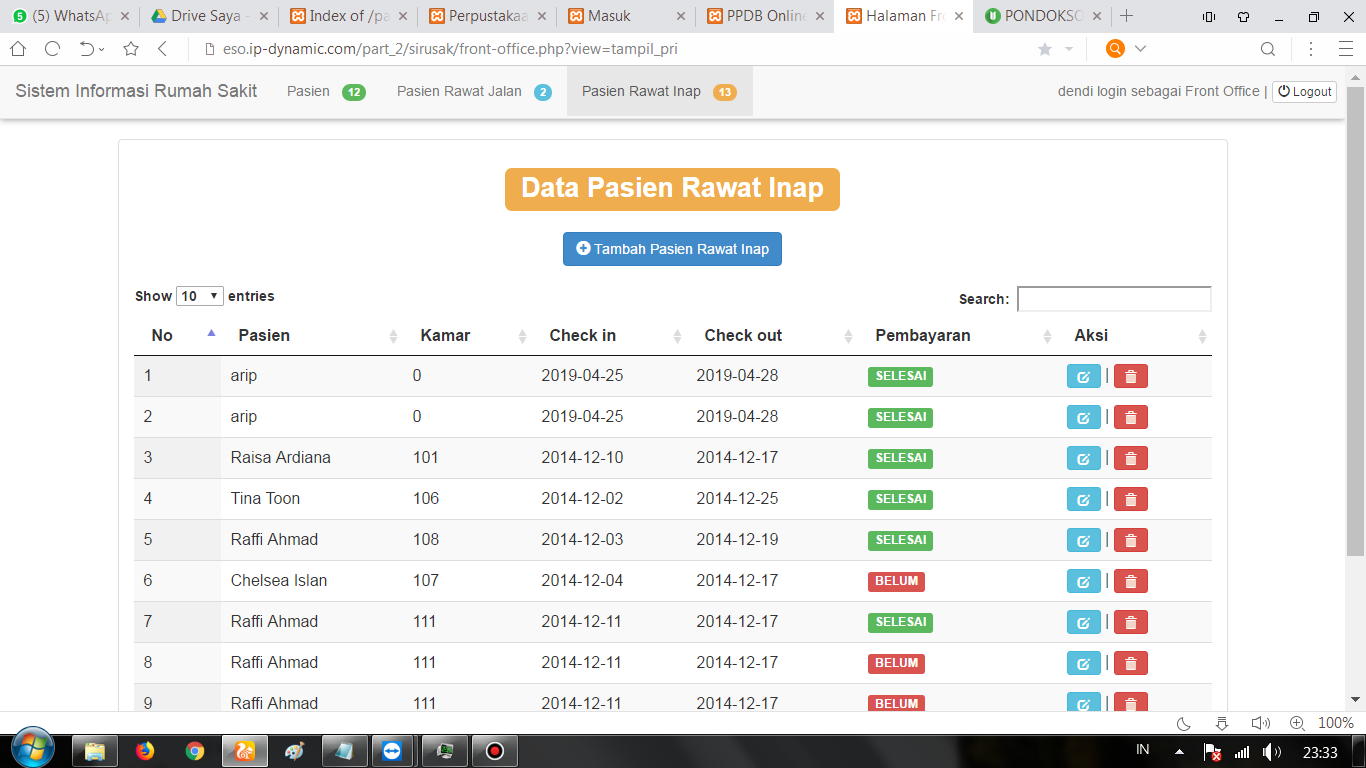This screenshot has height=768, width=1366.
Task: Click delete trash icon for Tina Toon row
Action: [x=1130, y=499]
